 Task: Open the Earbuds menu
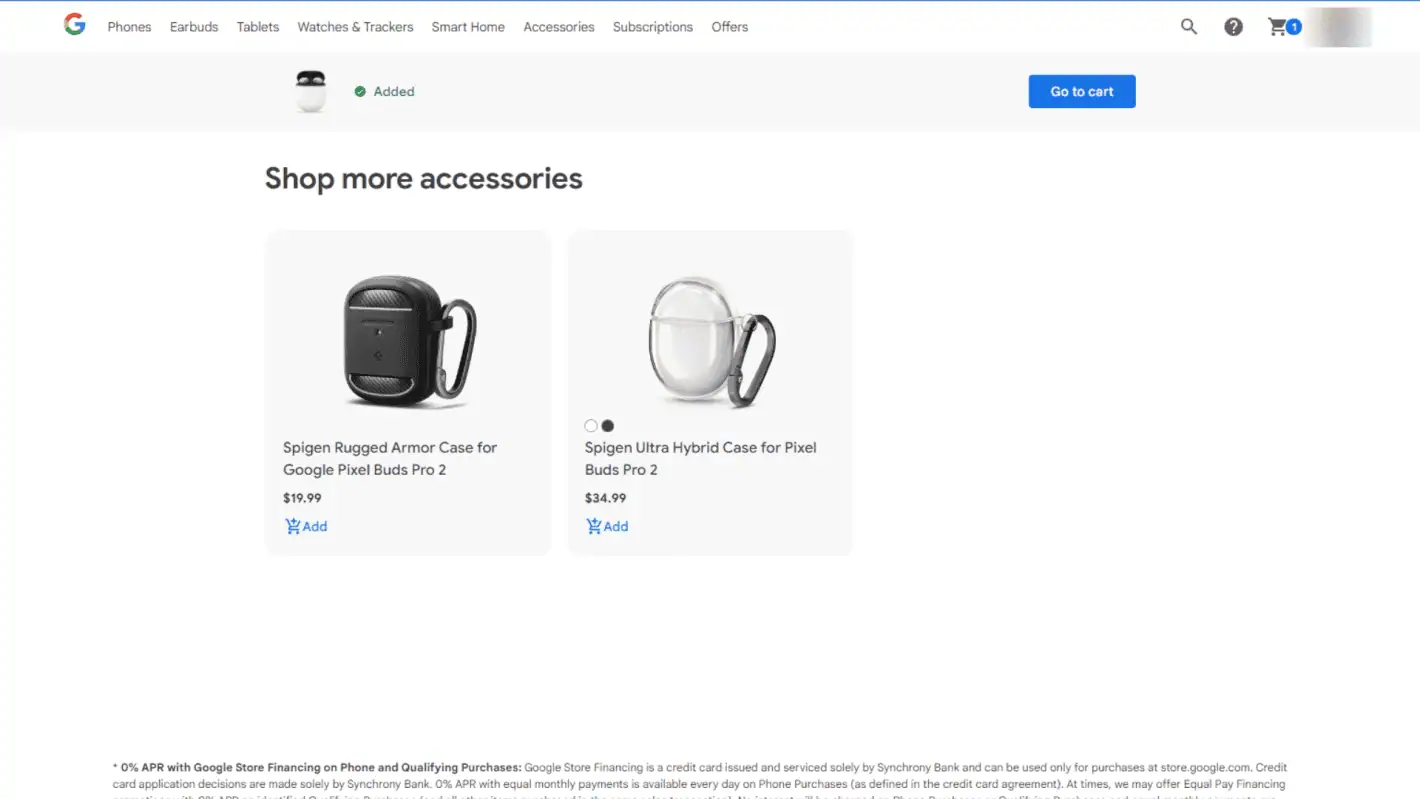click(x=194, y=27)
